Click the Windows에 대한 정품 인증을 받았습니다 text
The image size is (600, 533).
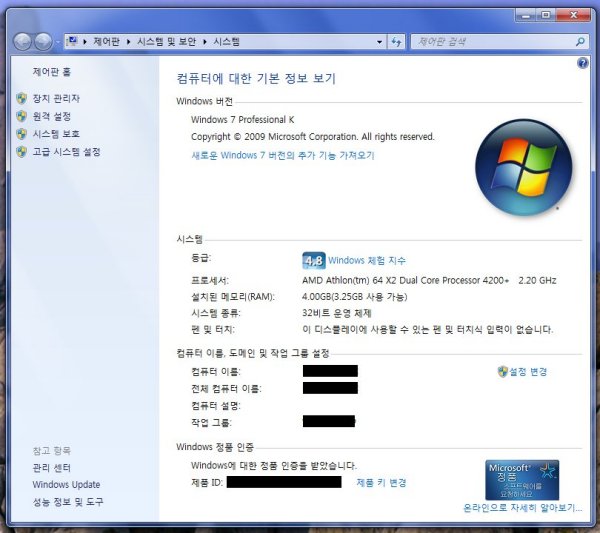(x=274, y=466)
